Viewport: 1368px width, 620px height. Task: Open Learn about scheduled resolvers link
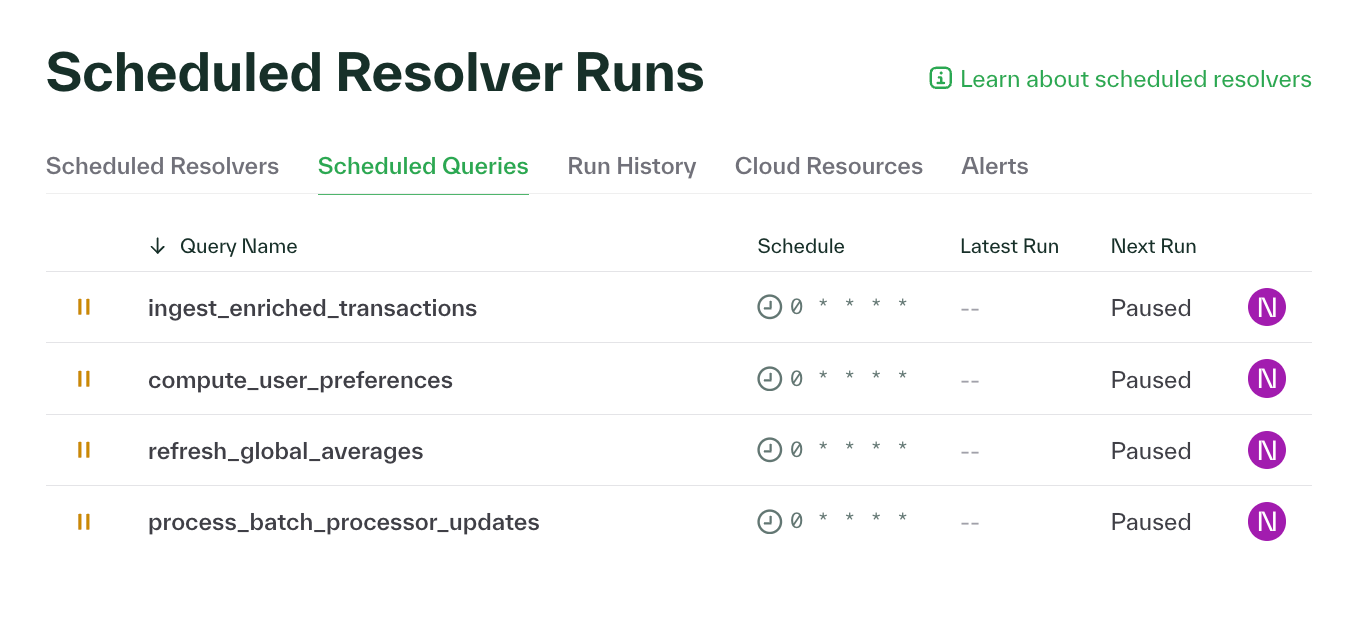(x=1135, y=78)
